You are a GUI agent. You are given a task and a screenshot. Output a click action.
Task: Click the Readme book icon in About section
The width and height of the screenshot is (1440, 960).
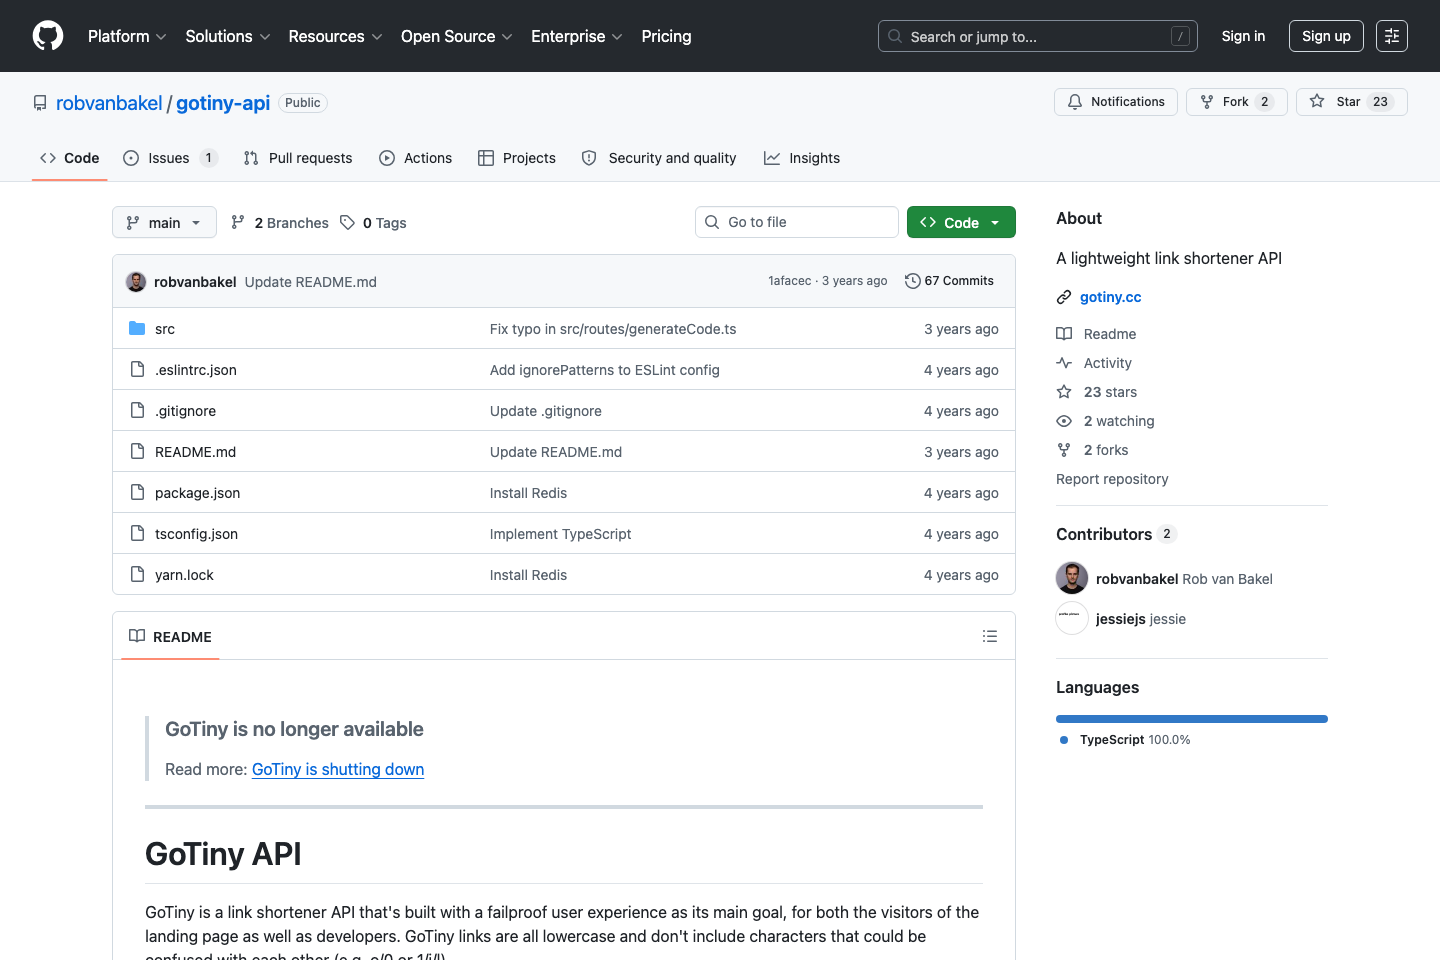click(x=1064, y=333)
